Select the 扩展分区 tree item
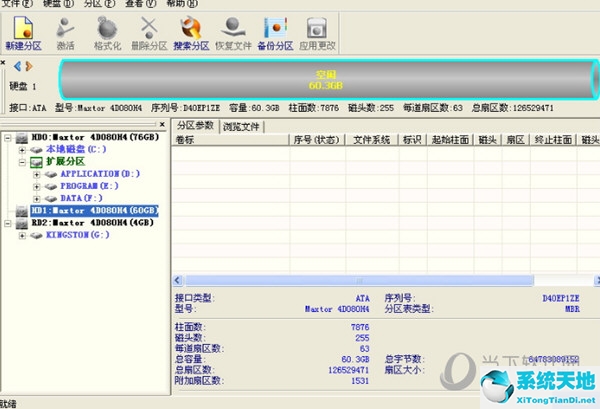The height and width of the screenshot is (409, 600). (65, 161)
